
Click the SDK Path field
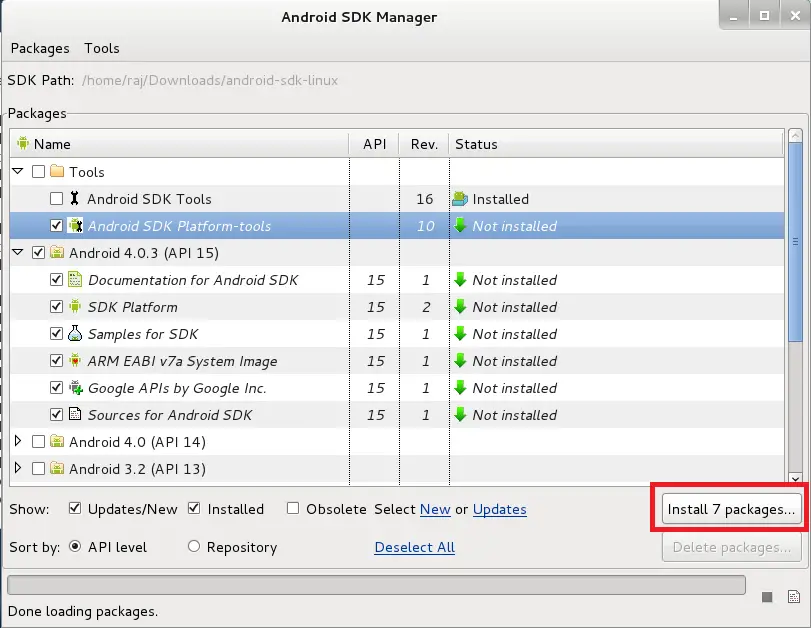pos(210,80)
